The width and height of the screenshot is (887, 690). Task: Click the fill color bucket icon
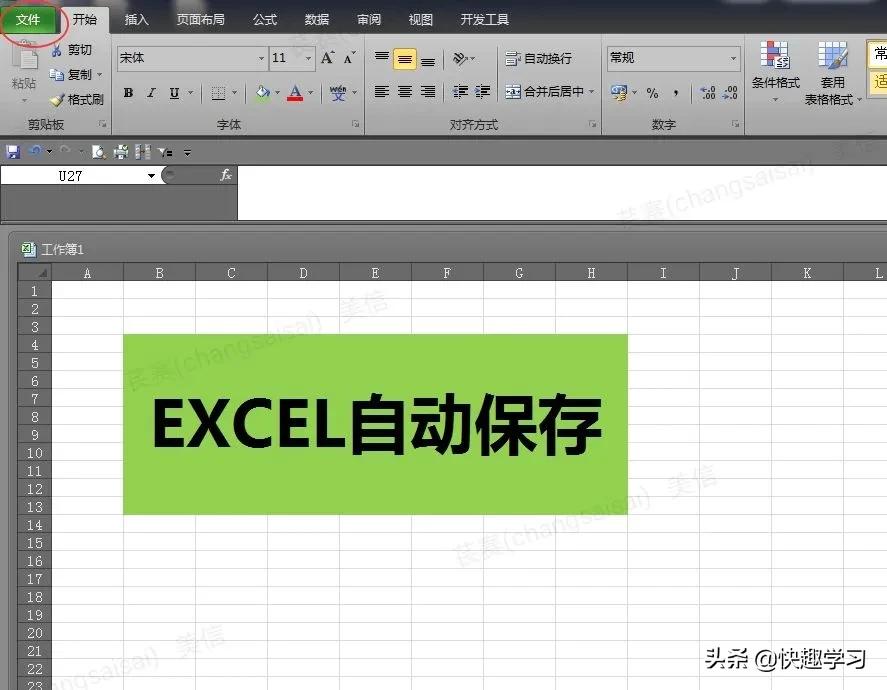pos(263,93)
